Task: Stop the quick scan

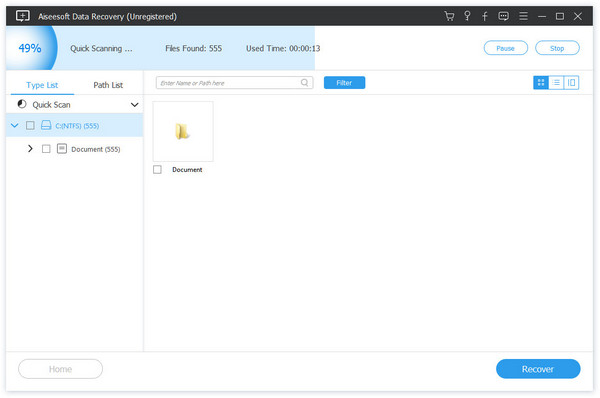Action: (557, 48)
